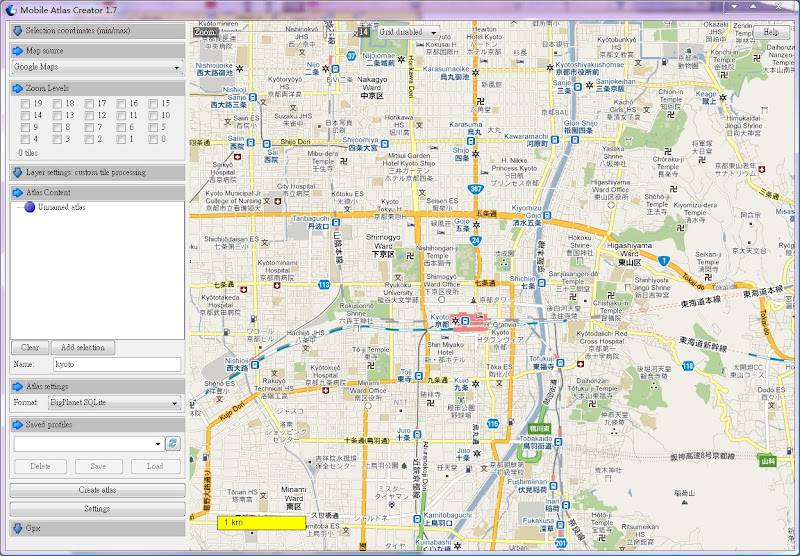Collapse the Saved profiles panel

[x=97, y=424]
